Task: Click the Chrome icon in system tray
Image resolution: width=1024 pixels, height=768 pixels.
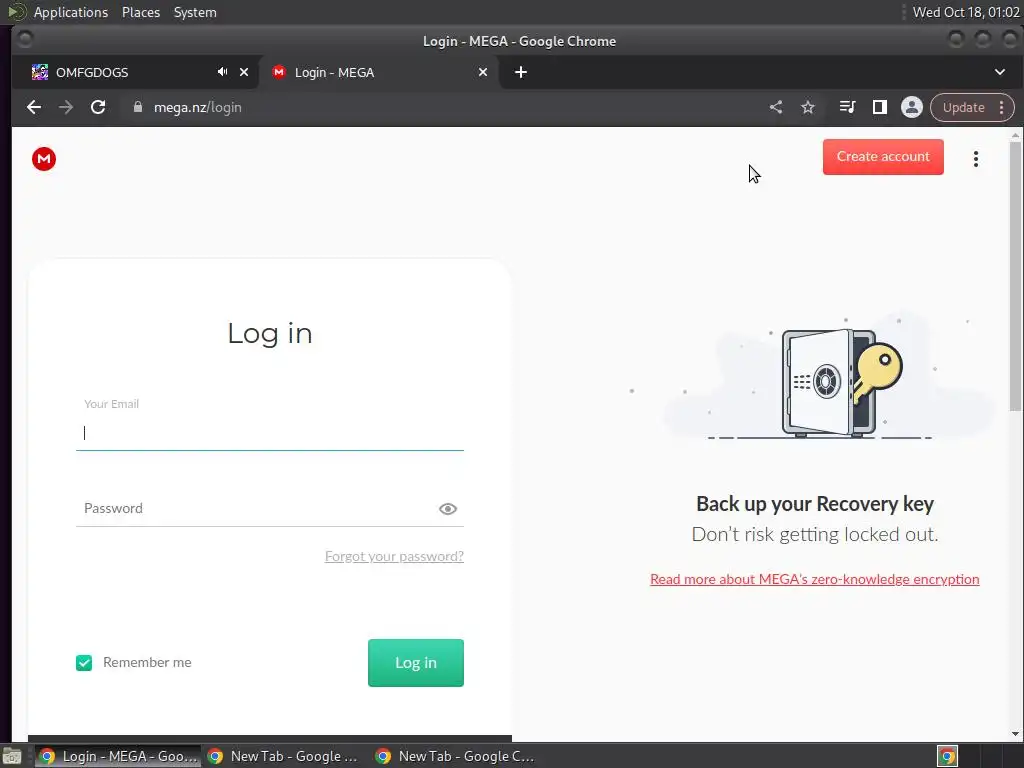Action: click(x=947, y=756)
